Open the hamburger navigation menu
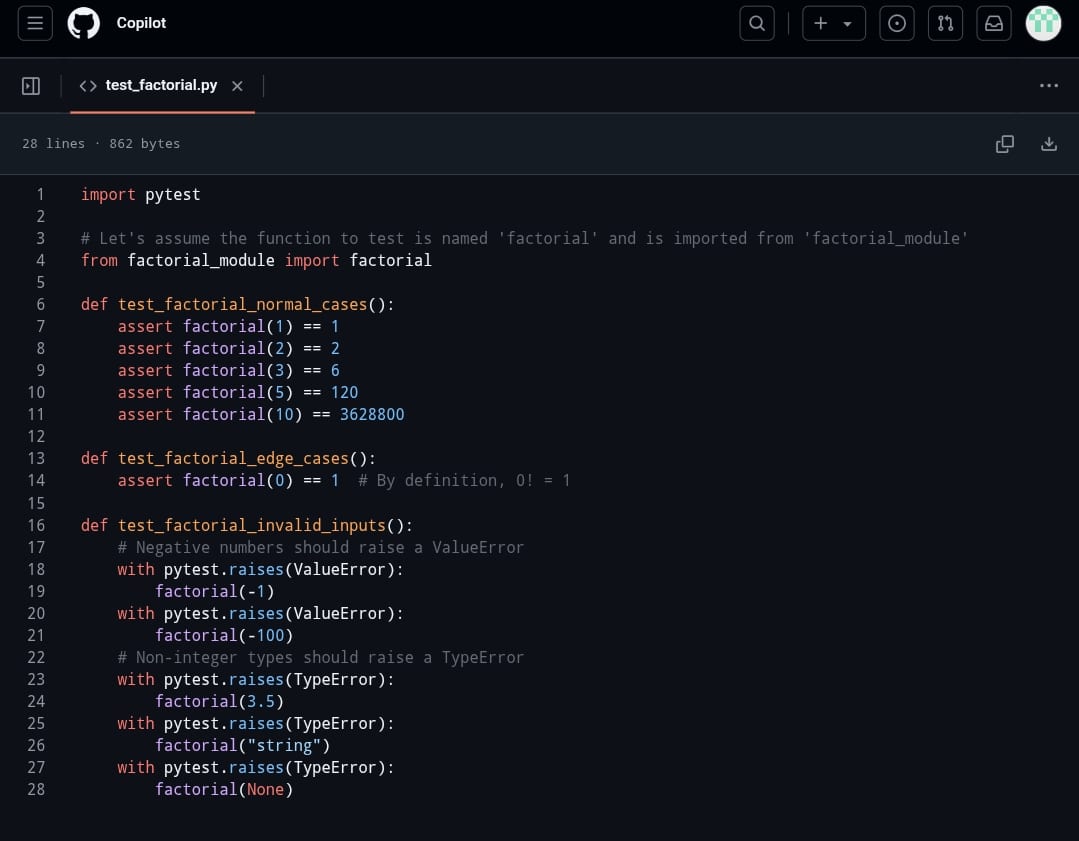The image size is (1079, 841). pyautogui.click(x=35, y=23)
